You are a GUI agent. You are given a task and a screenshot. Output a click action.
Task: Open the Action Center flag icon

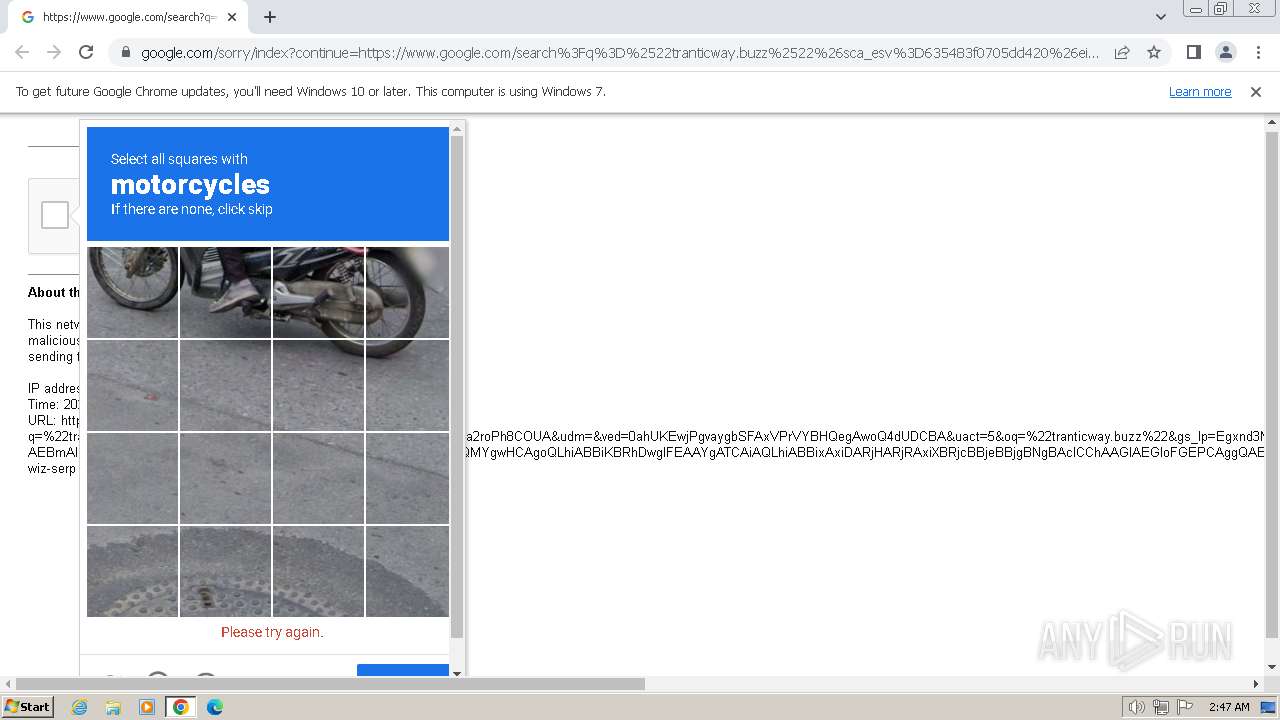click(x=1184, y=707)
